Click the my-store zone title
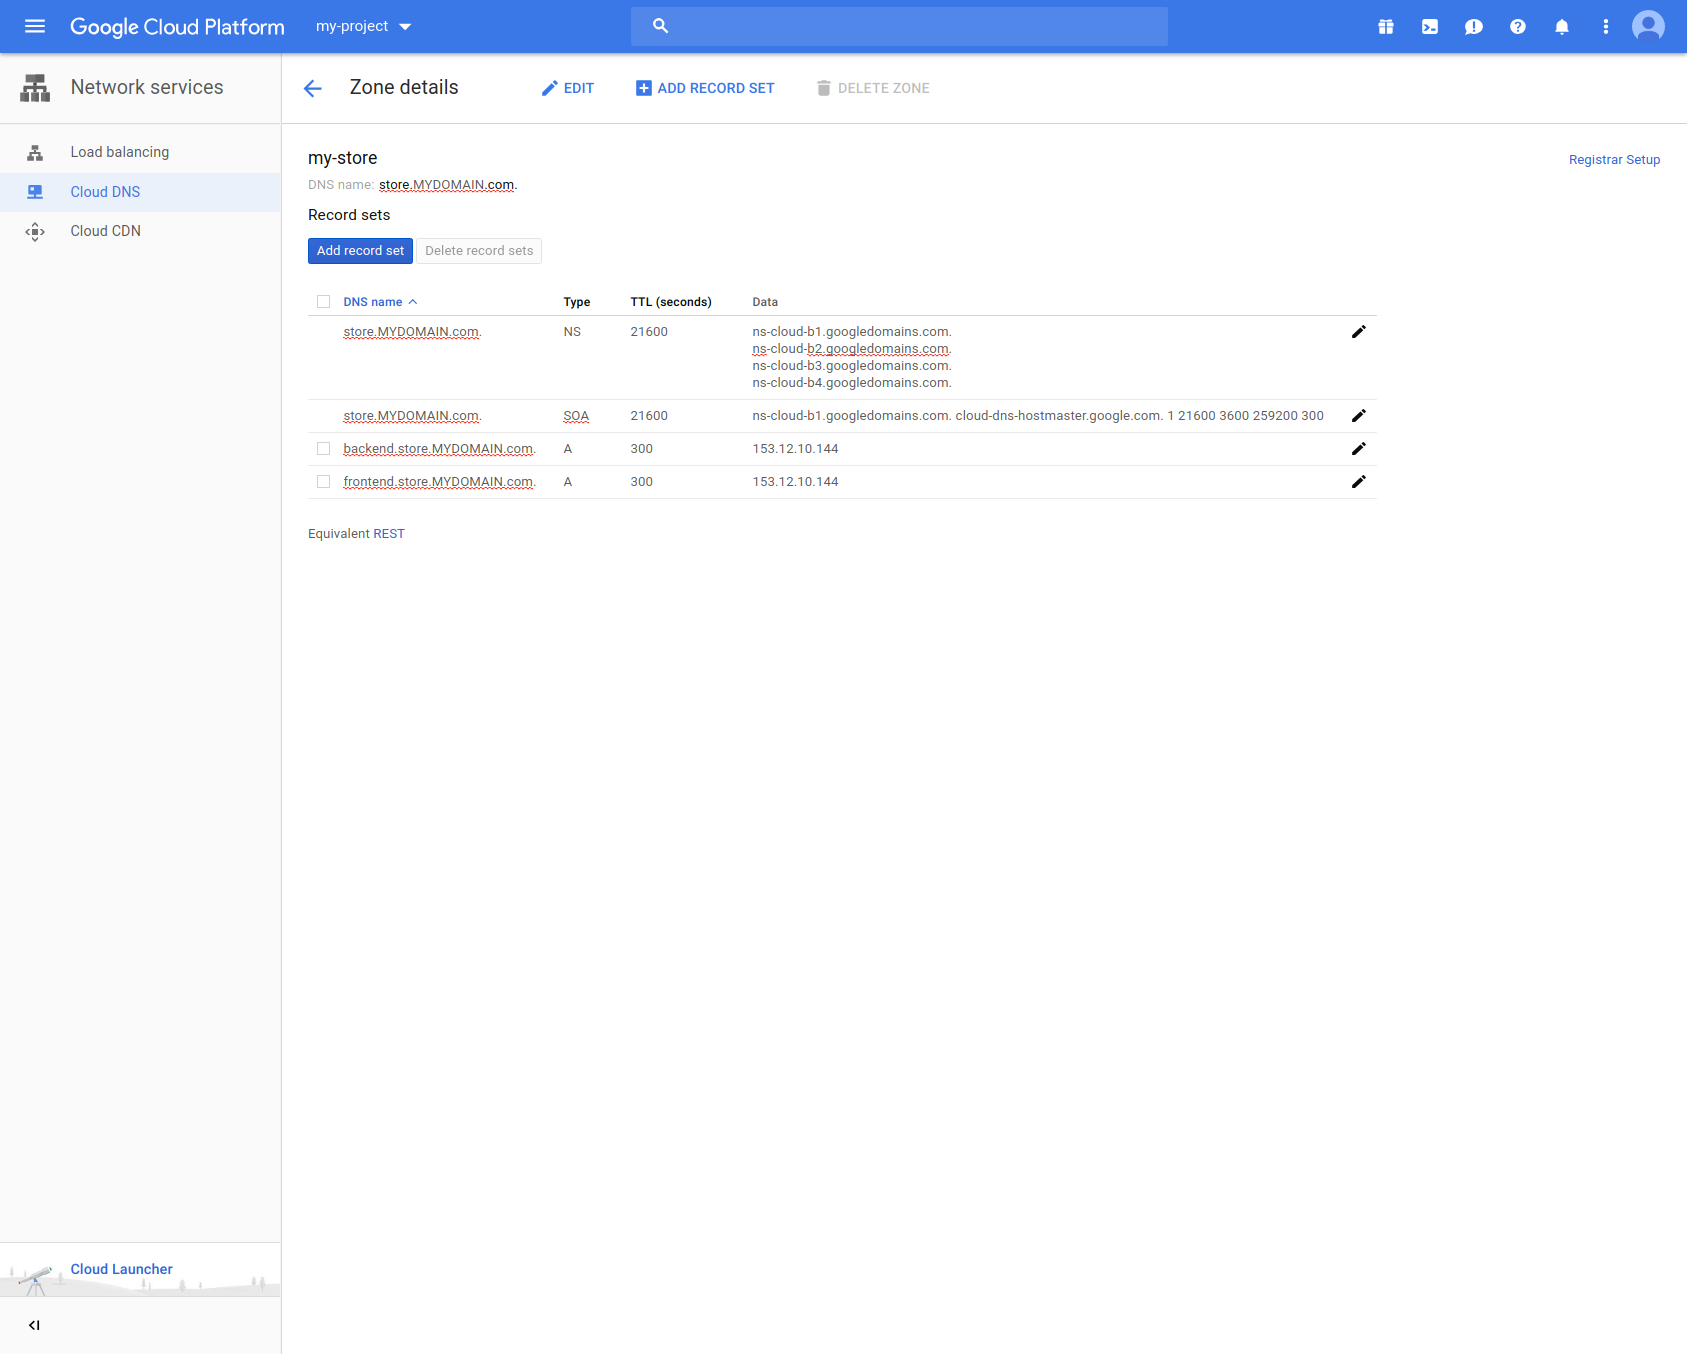This screenshot has width=1687, height=1354. (343, 158)
